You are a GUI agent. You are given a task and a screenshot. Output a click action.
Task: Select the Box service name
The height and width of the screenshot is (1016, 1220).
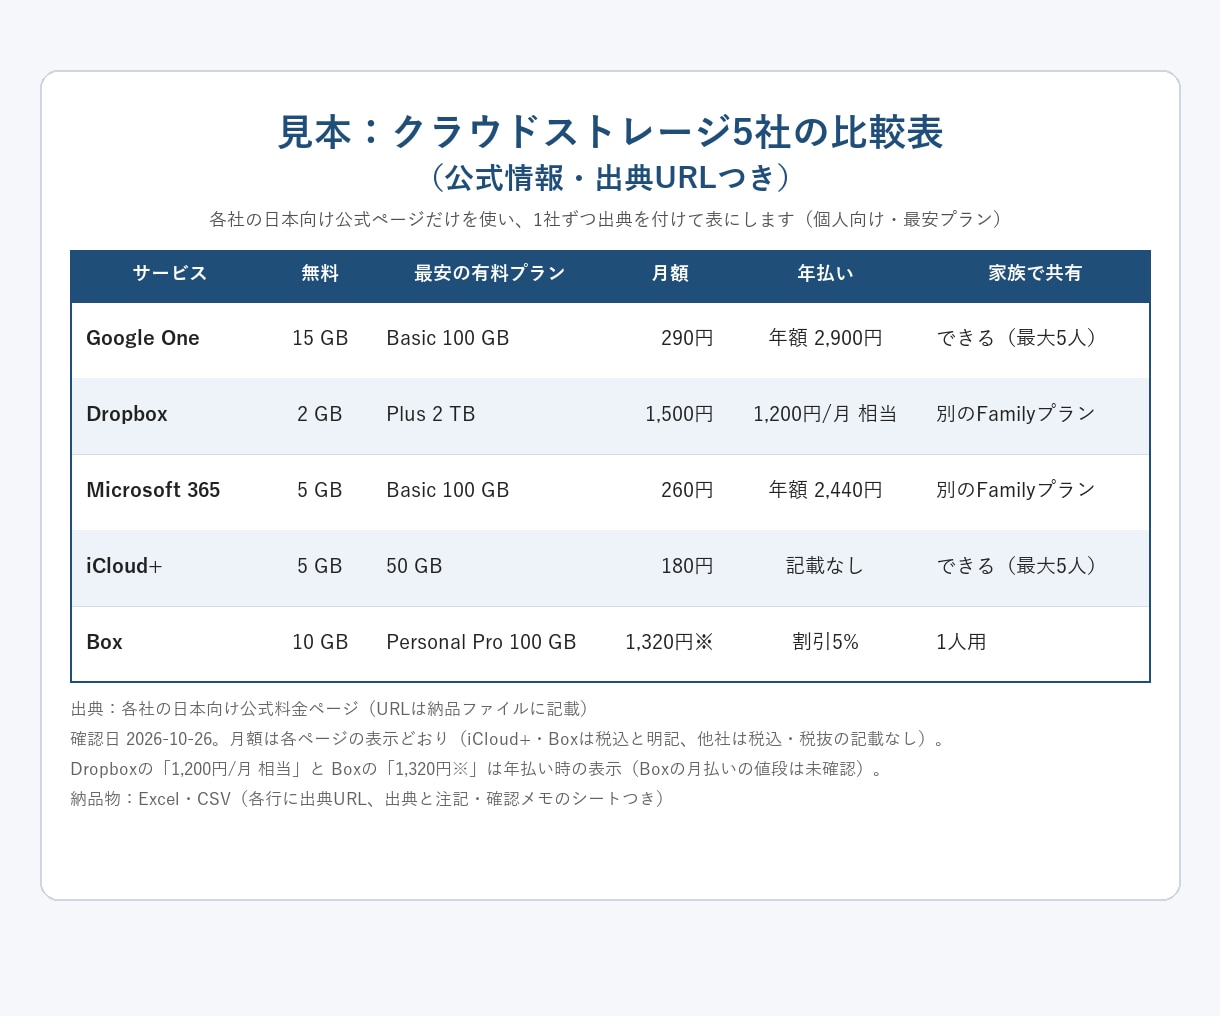tap(104, 642)
